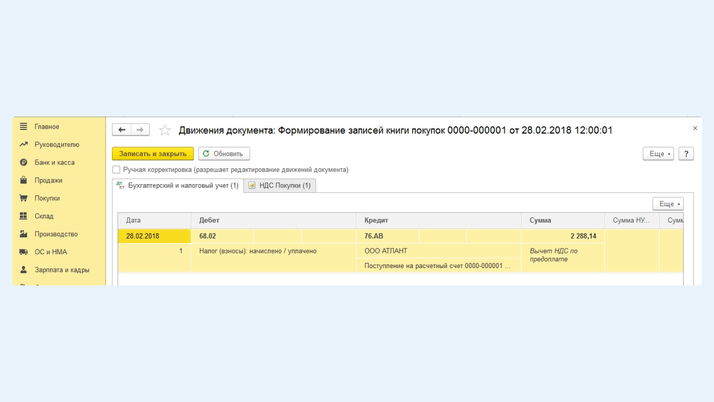This screenshot has width=714, height=402.
Task: Click the Обновить refresh button
Action: pos(224,154)
